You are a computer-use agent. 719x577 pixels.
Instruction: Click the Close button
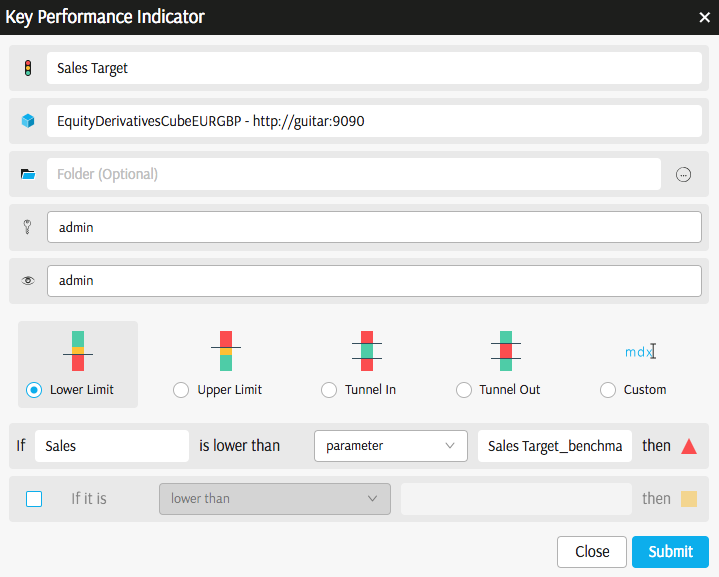coord(592,552)
